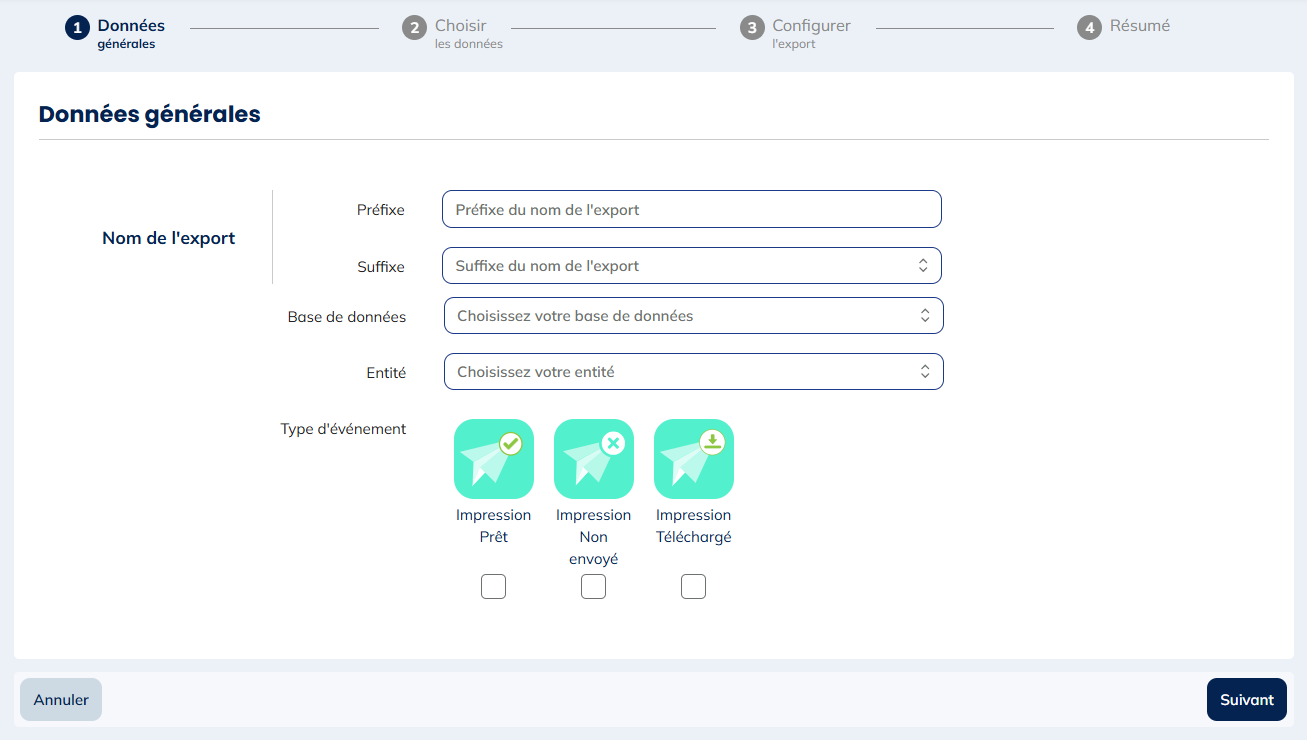Tick the checkbox under Impression Non envoyé
This screenshot has height=740, width=1307.
[x=594, y=587]
